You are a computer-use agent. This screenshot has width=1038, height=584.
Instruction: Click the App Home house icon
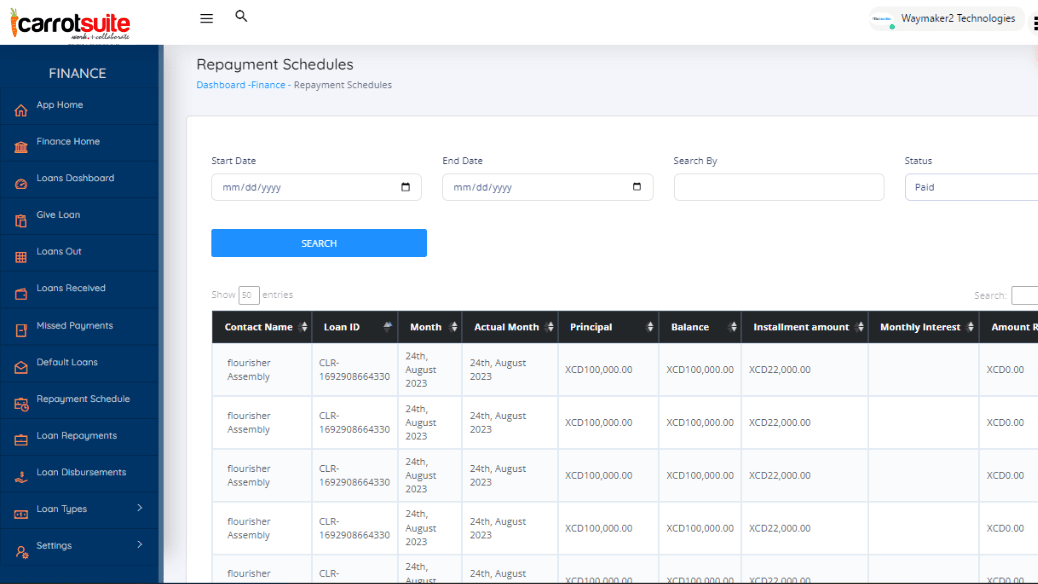coord(21,110)
